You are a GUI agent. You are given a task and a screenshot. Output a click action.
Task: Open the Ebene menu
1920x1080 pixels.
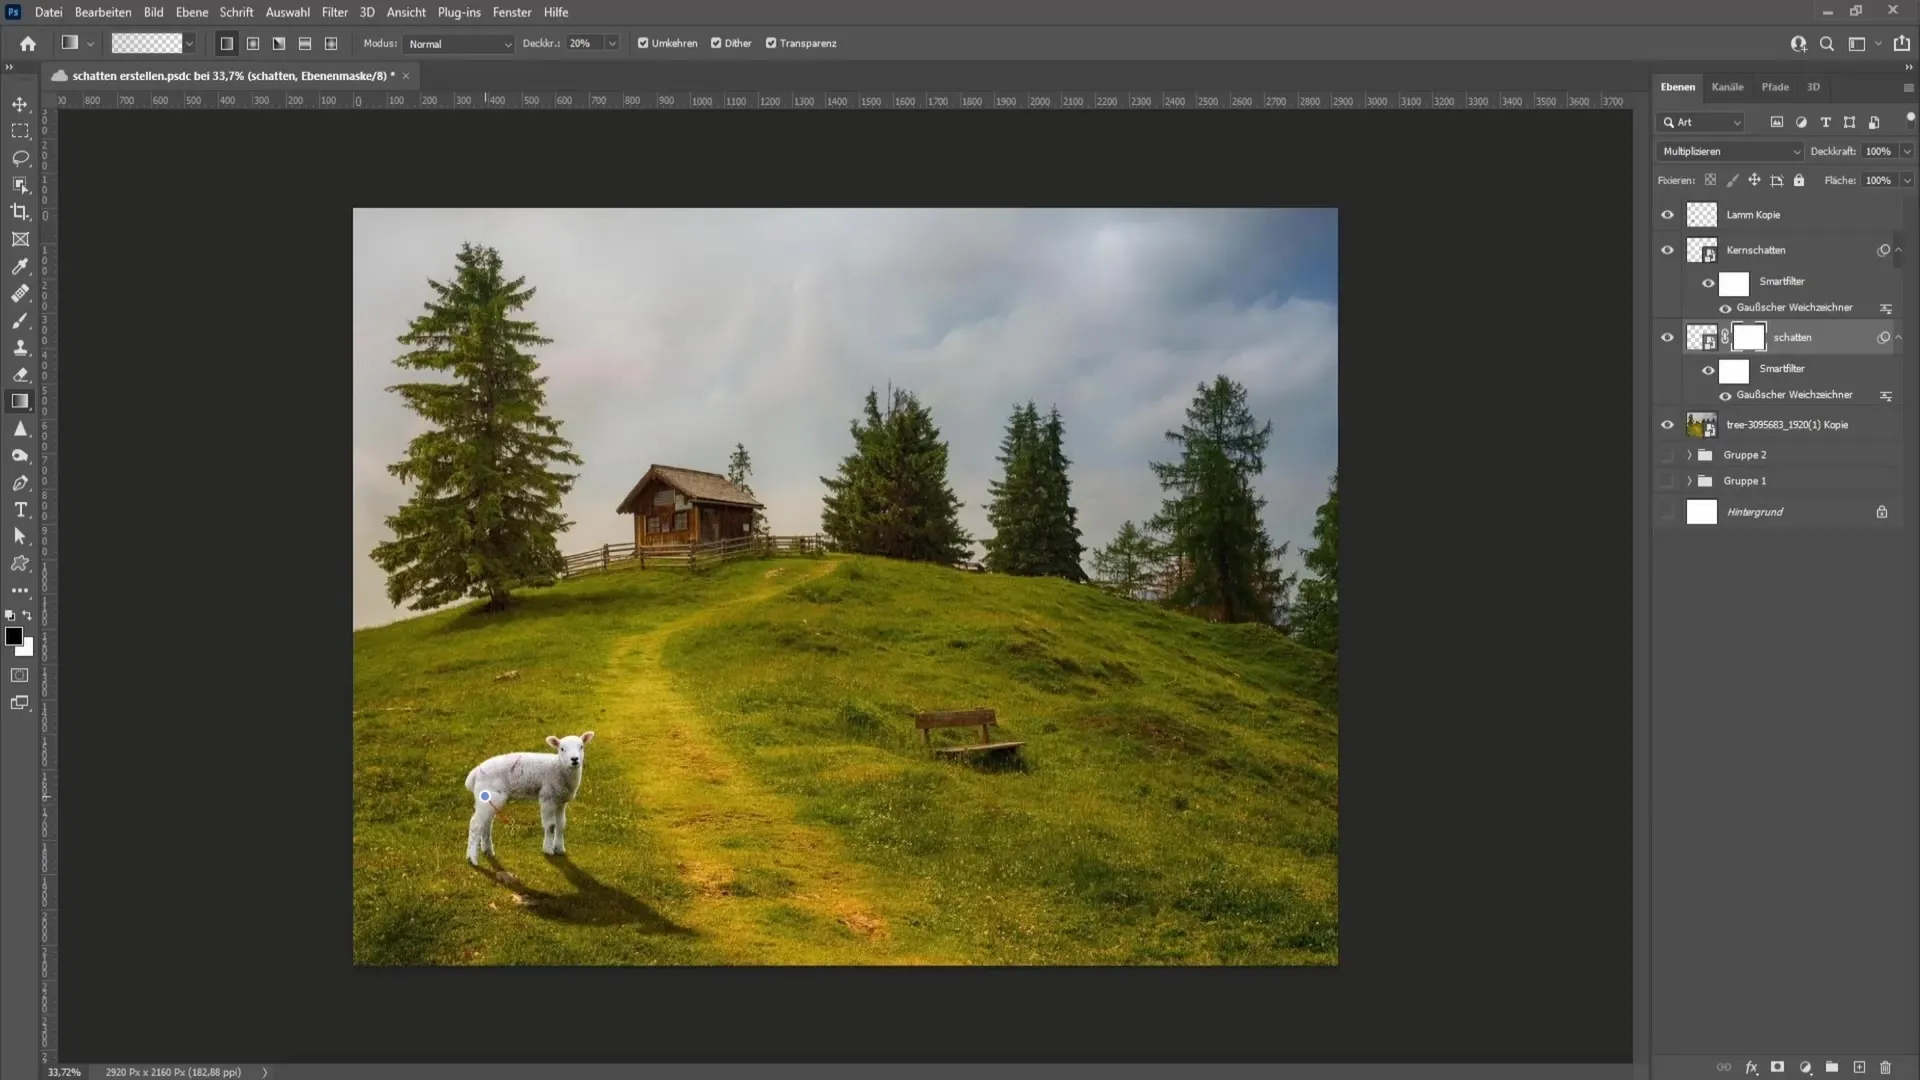pyautogui.click(x=189, y=12)
